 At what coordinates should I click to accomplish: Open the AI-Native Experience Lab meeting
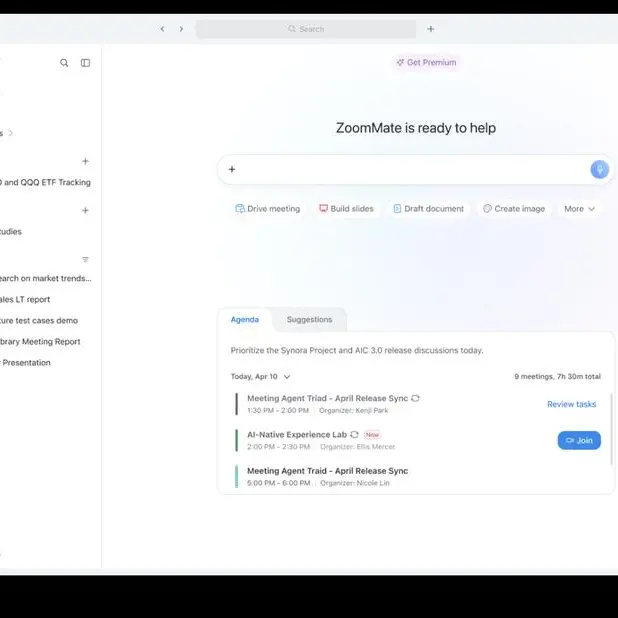click(297, 434)
